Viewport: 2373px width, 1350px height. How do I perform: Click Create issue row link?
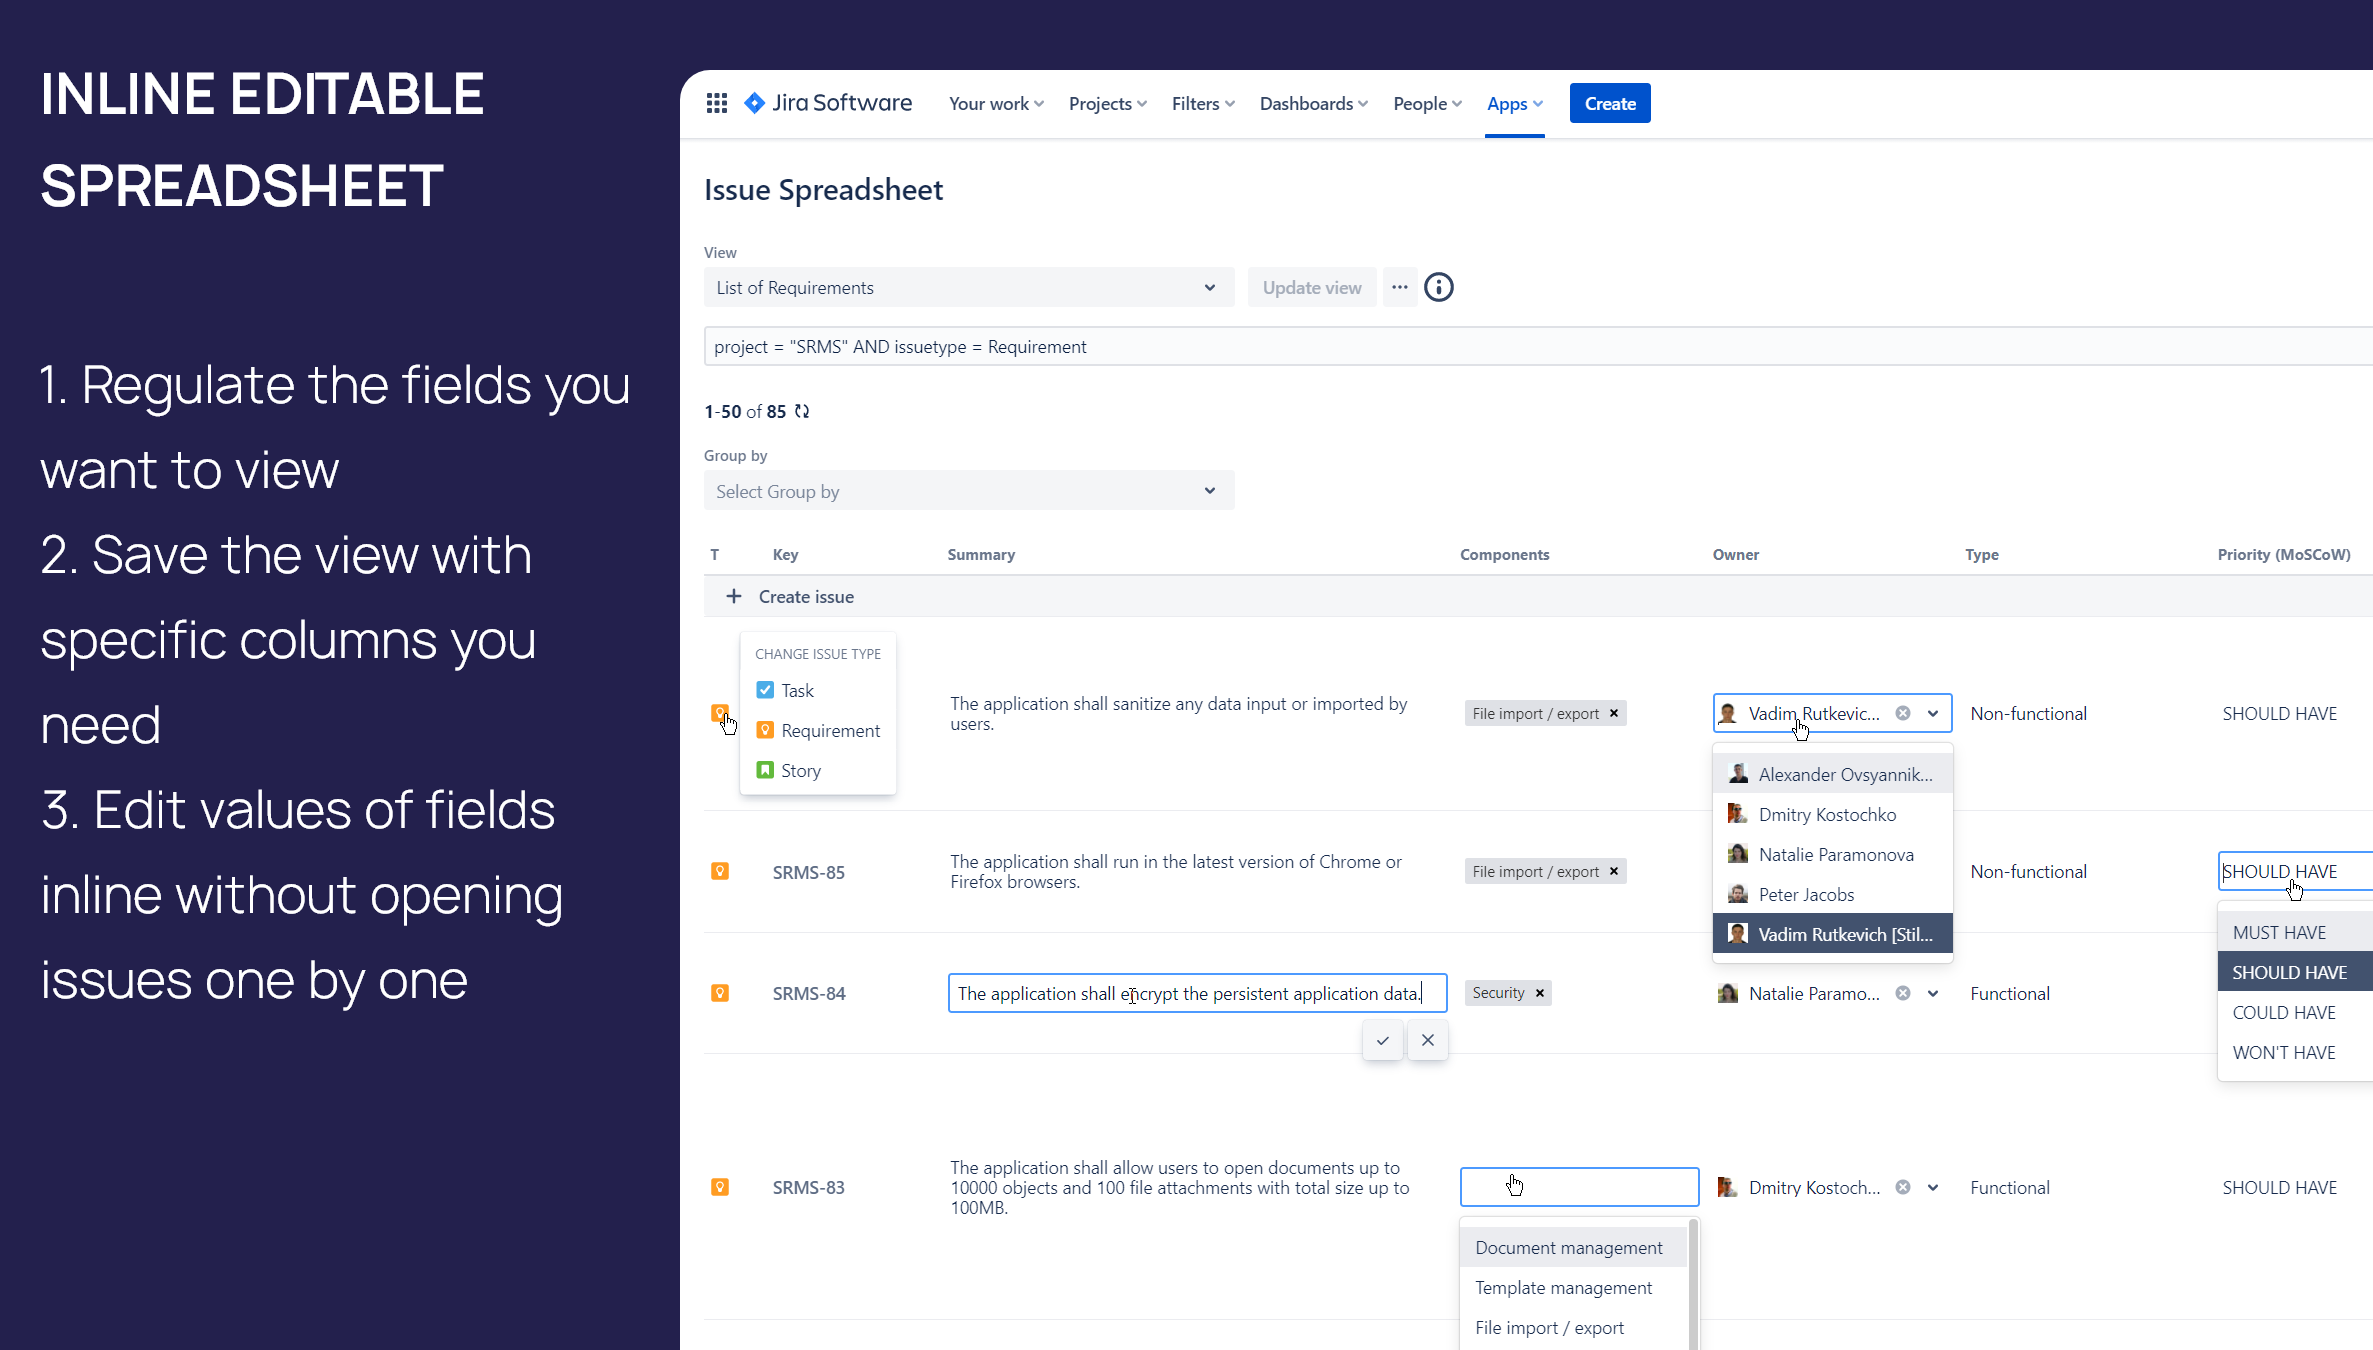[805, 597]
